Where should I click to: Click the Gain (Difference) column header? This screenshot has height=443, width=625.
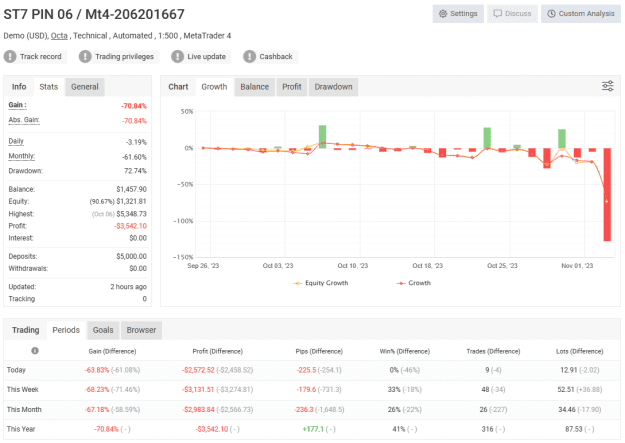[x=112, y=351]
